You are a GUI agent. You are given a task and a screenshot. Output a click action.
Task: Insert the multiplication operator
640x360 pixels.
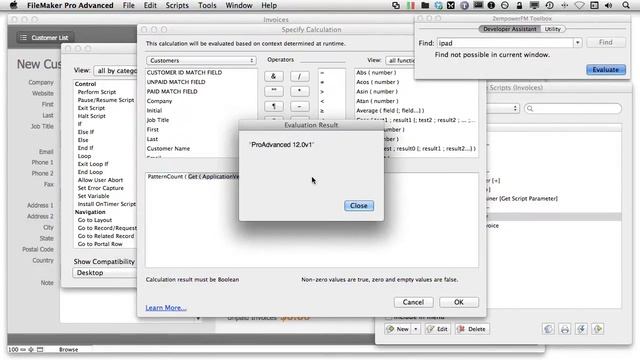299,91
